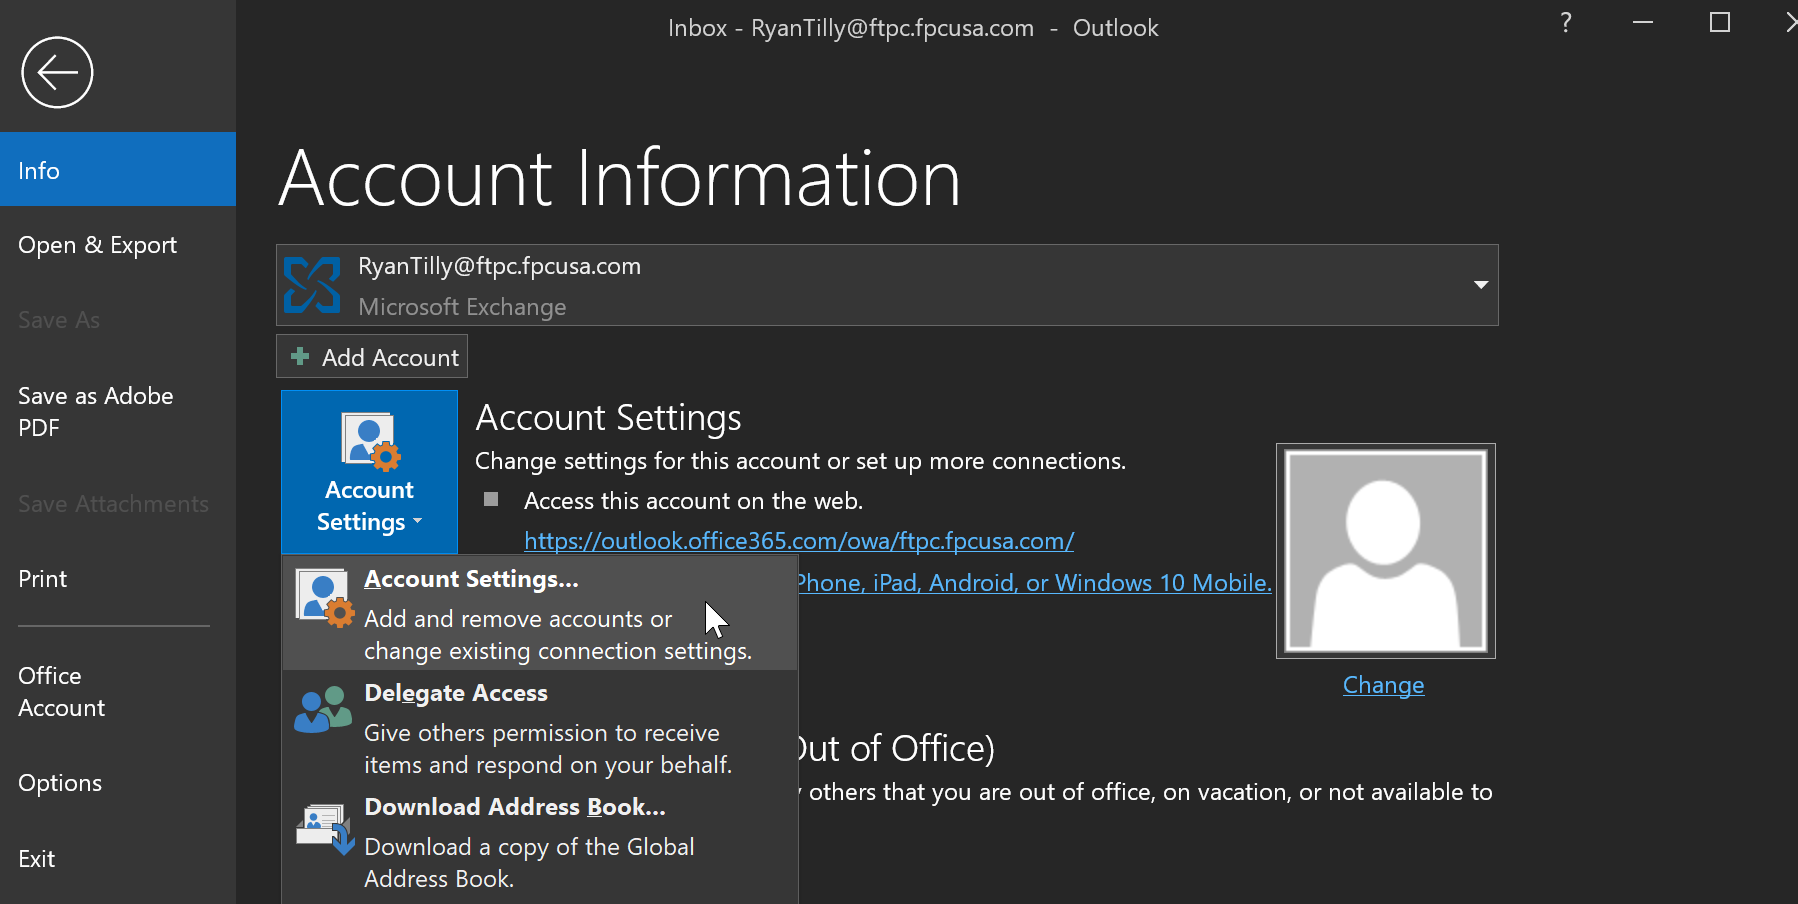Click the iPhone, iPad, Android mobile link
The width and height of the screenshot is (1798, 904).
click(1035, 583)
